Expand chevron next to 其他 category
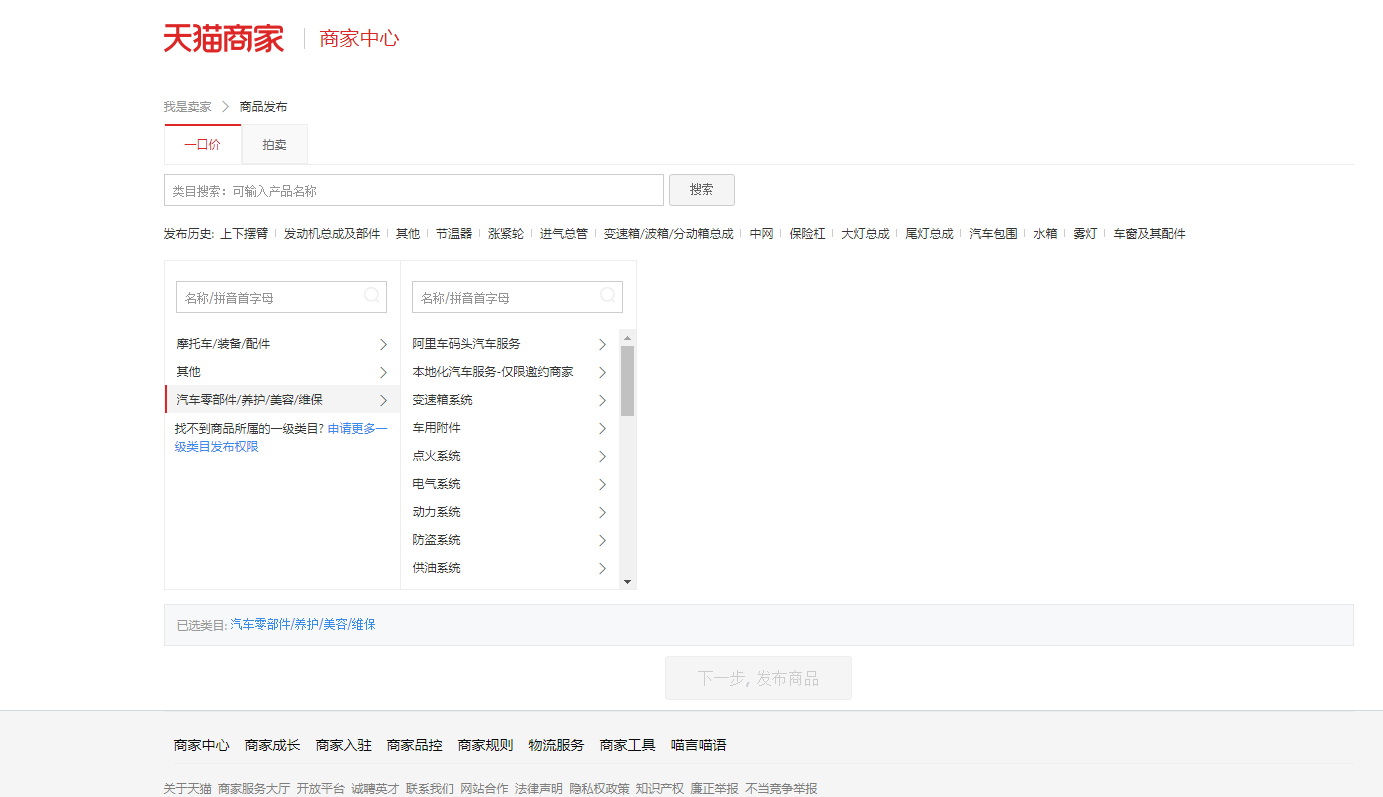Screen dimensions: 1383x797 coord(383,372)
